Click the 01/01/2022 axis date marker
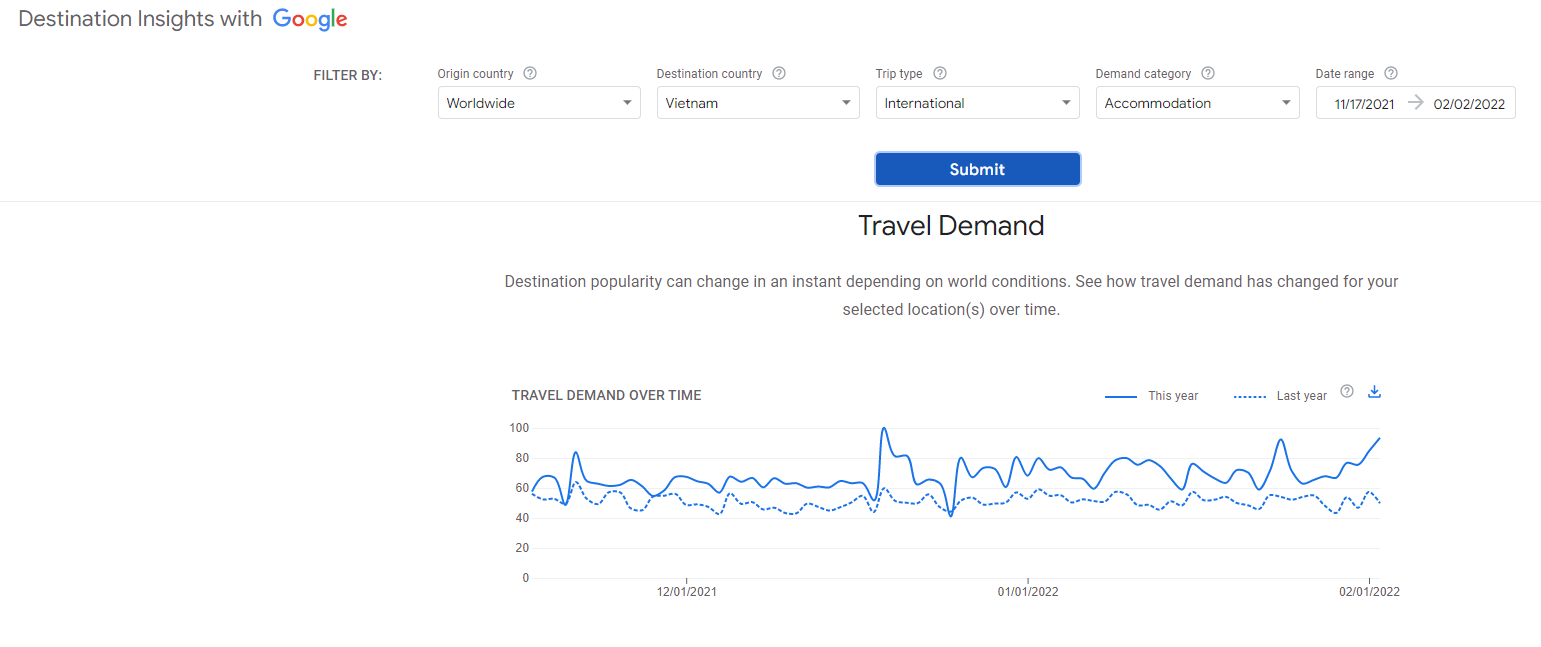This screenshot has width=1541, height=647. [x=1028, y=591]
